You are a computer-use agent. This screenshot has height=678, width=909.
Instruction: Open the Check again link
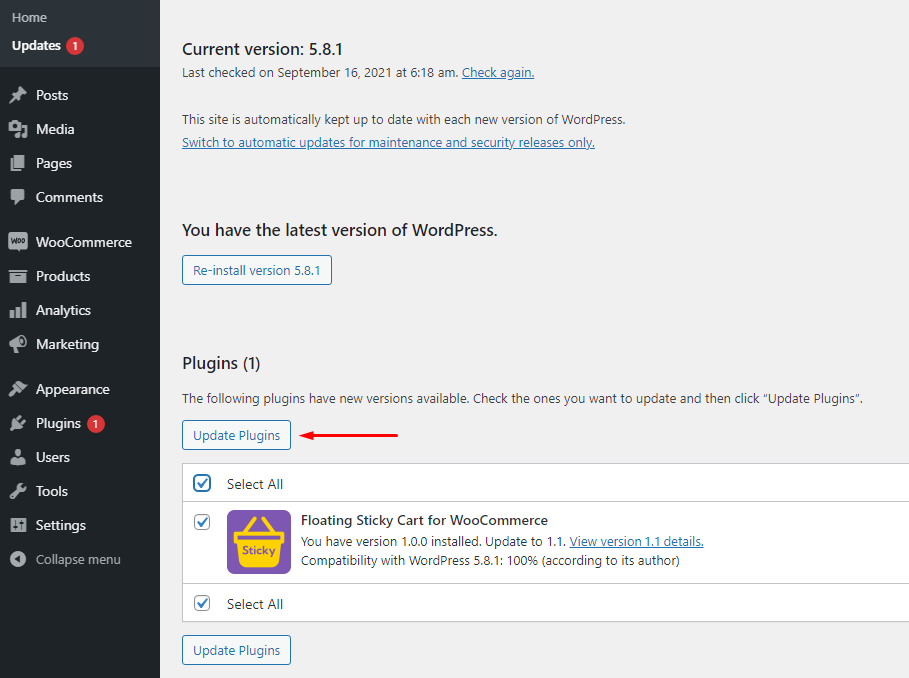[x=497, y=72]
